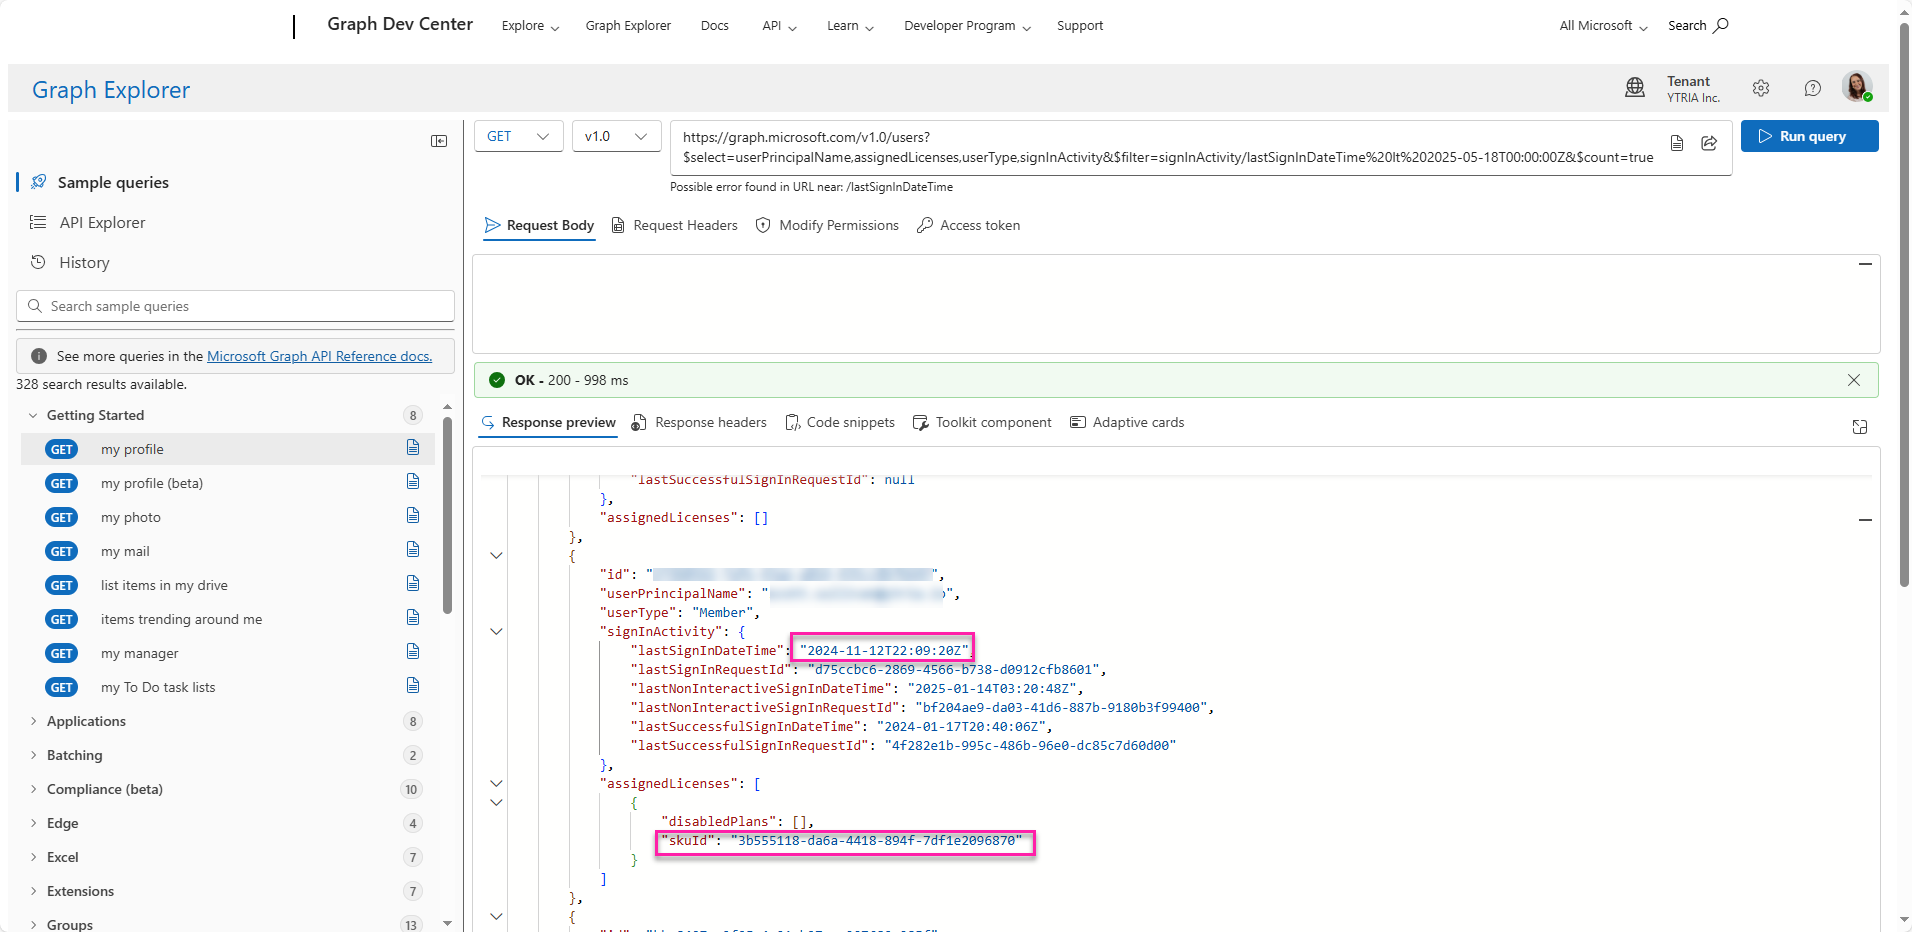Open the tenant globe icon

click(1635, 88)
